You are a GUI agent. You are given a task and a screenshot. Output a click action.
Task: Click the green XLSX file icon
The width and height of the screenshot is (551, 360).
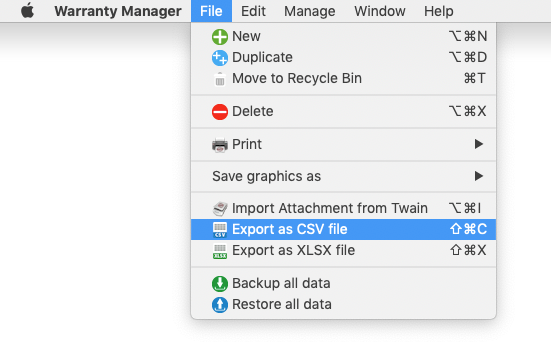[x=220, y=251]
